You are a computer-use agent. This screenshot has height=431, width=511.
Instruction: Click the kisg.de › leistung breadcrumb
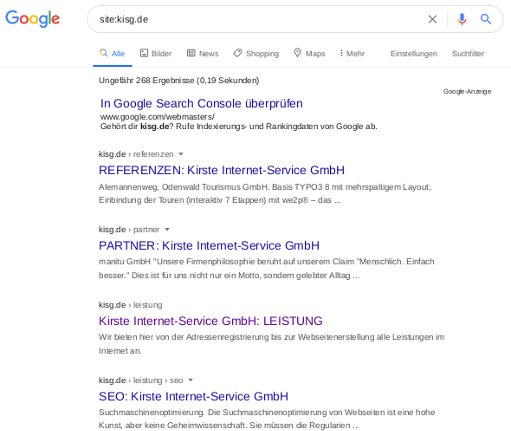130,305
